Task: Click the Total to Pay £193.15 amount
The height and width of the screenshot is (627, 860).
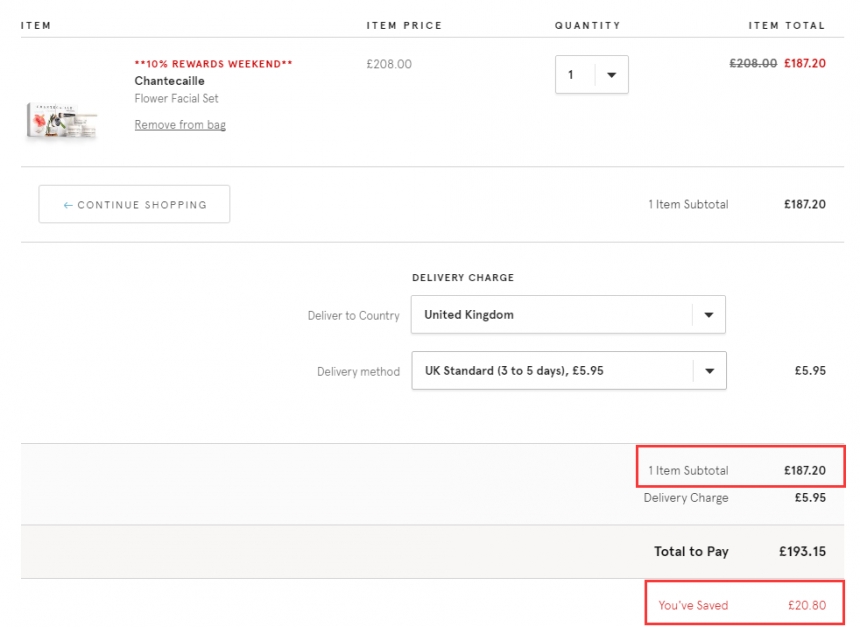Action: coord(802,551)
